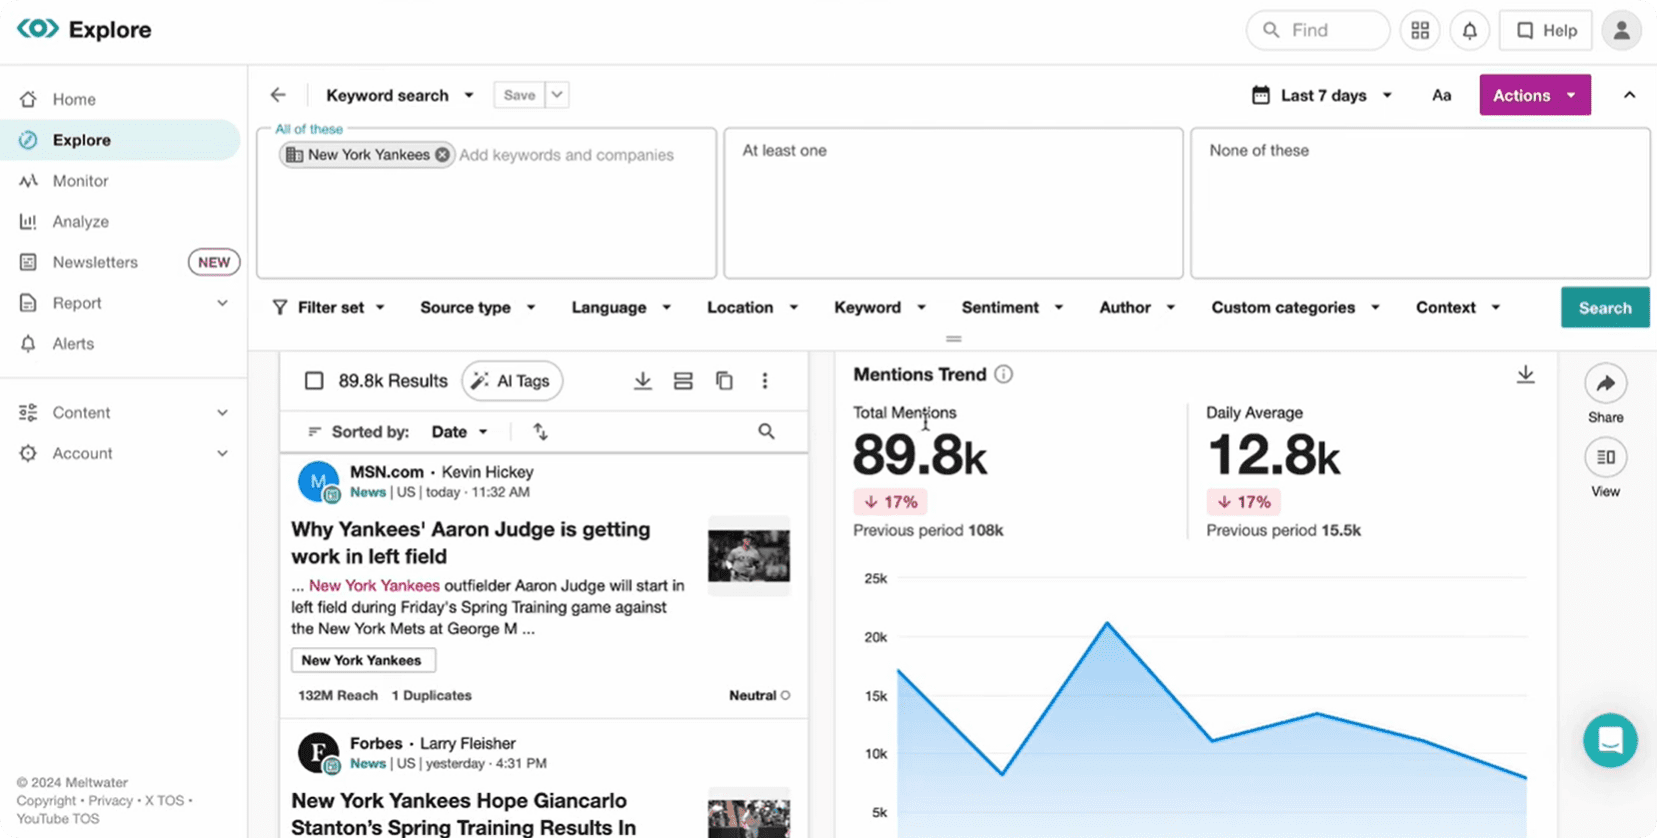Reverse the sort order arrows
This screenshot has width=1657, height=838.
540,432
